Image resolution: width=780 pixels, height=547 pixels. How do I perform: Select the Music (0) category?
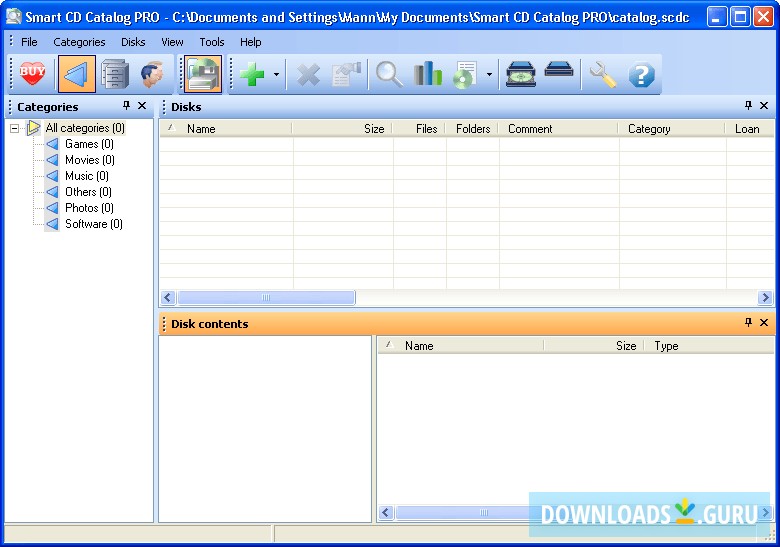[x=87, y=176]
